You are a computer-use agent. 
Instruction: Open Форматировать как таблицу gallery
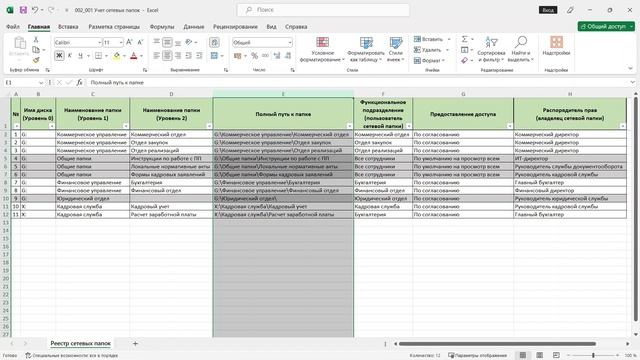pyautogui.click(x=366, y=49)
